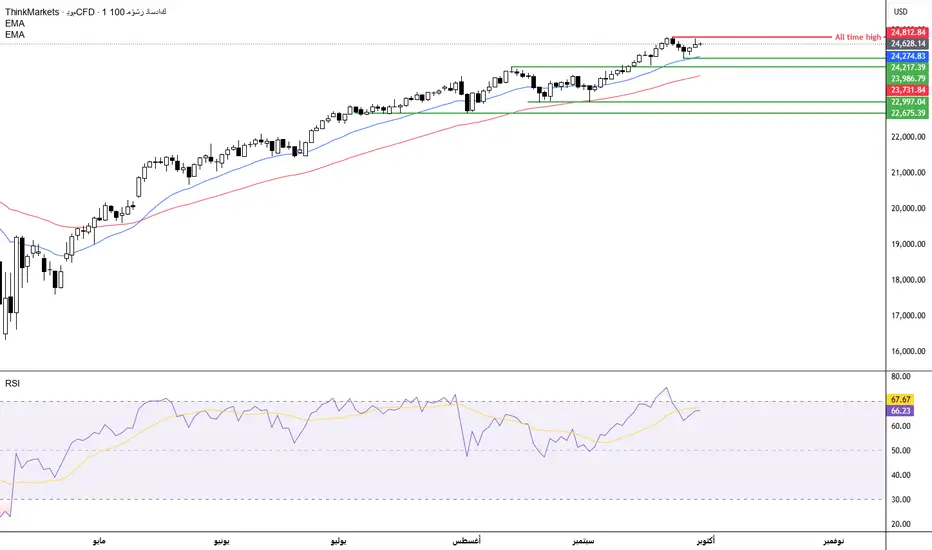Select the green 23,986.79 level label
The height and width of the screenshot is (550, 932).
[x=908, y=78]
